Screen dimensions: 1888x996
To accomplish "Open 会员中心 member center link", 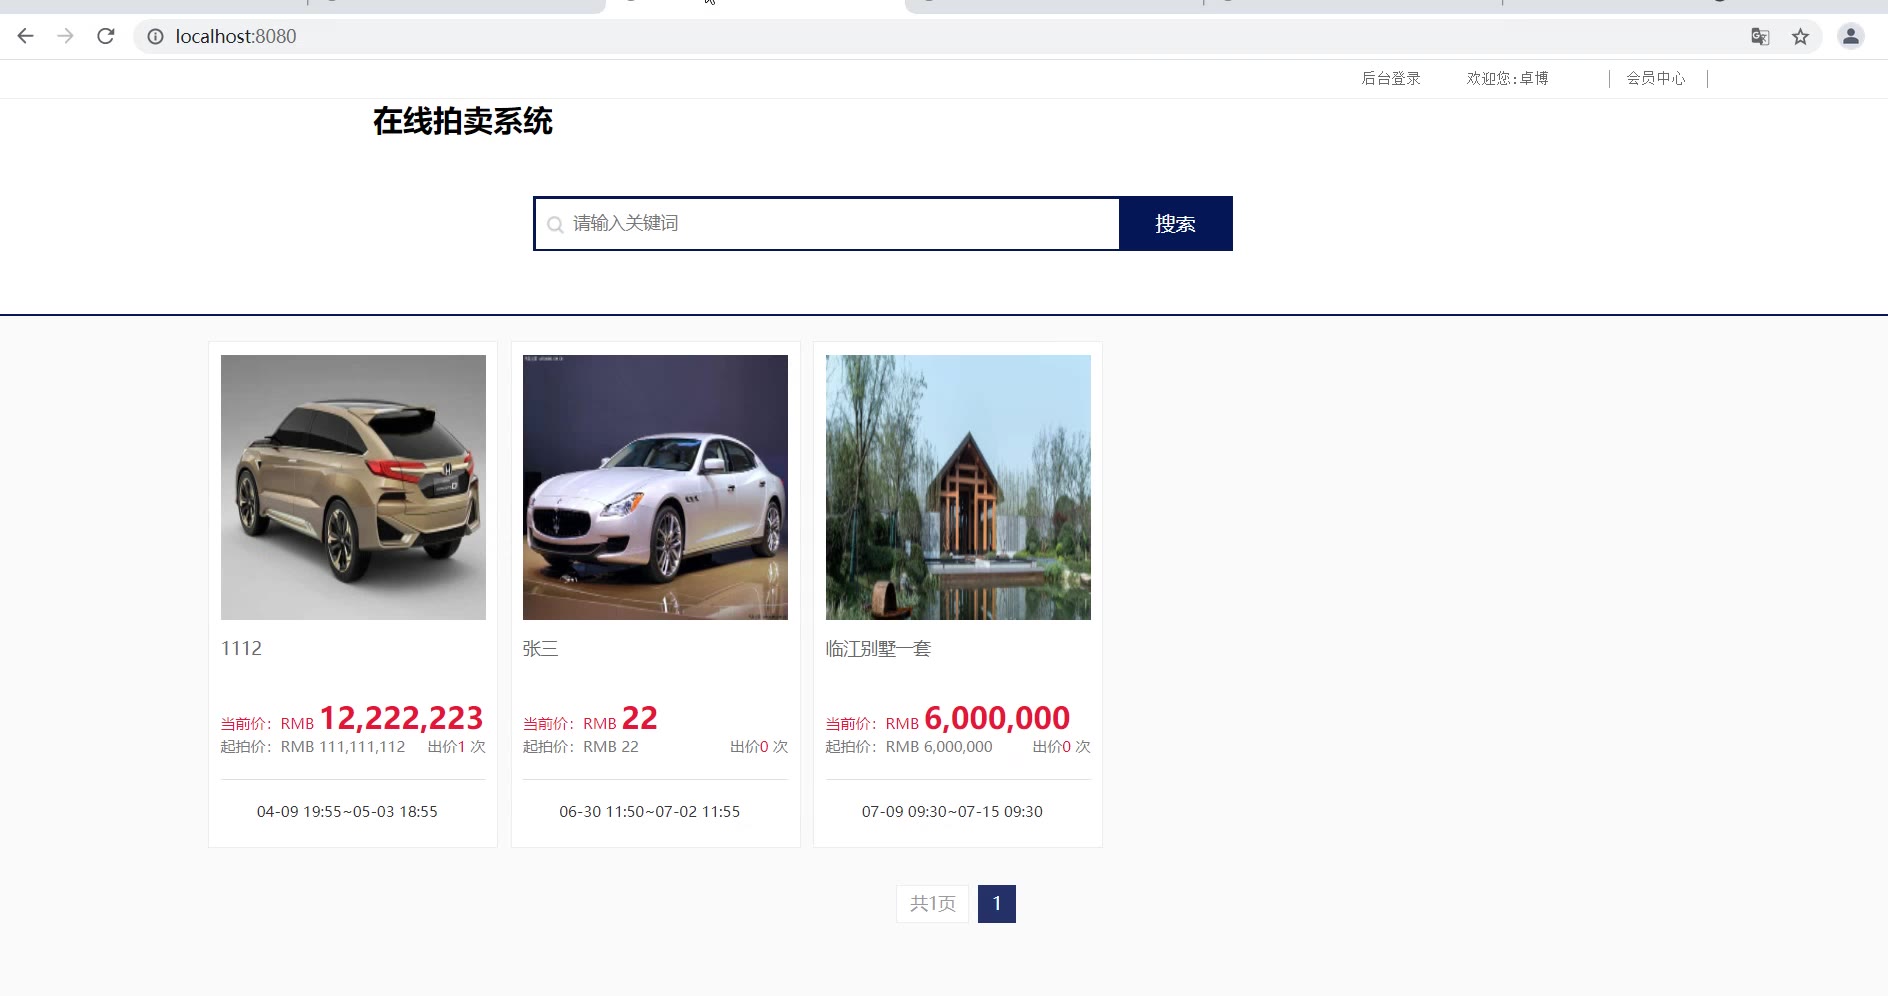I will point(1656,78).
